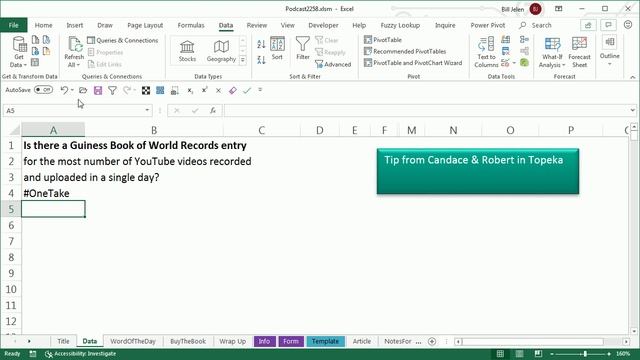Click the formula bar input field
The image size is (640, 360).
pyautogui.click(x=426, y=111)
